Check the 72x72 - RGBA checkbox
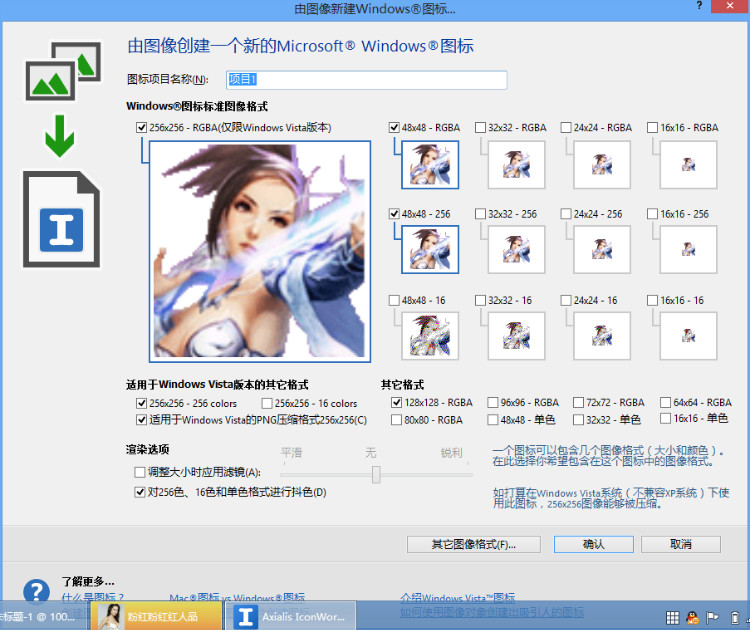750x630 pixels. [578, 402]
